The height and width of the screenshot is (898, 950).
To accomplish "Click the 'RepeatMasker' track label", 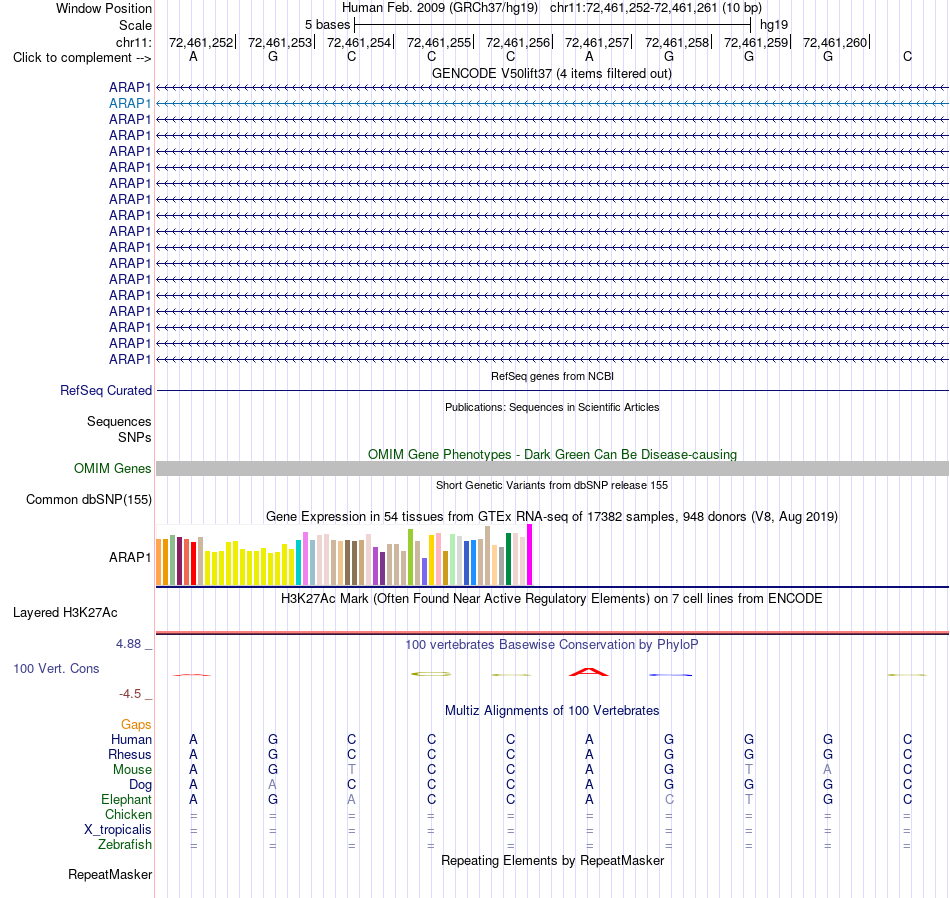I will (110, 874).
